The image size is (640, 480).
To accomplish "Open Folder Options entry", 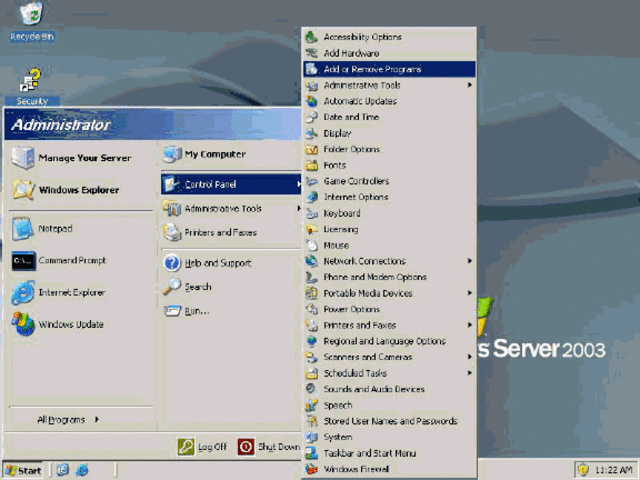I will pos(389,149).
